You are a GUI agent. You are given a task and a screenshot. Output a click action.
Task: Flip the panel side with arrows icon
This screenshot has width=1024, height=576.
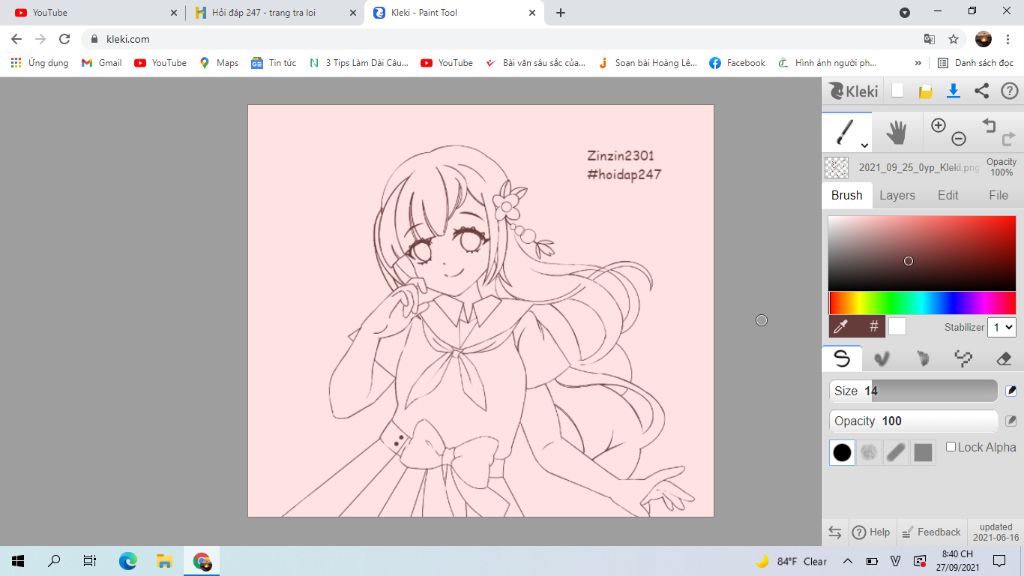pyautogui.click(x=835, y=532)
